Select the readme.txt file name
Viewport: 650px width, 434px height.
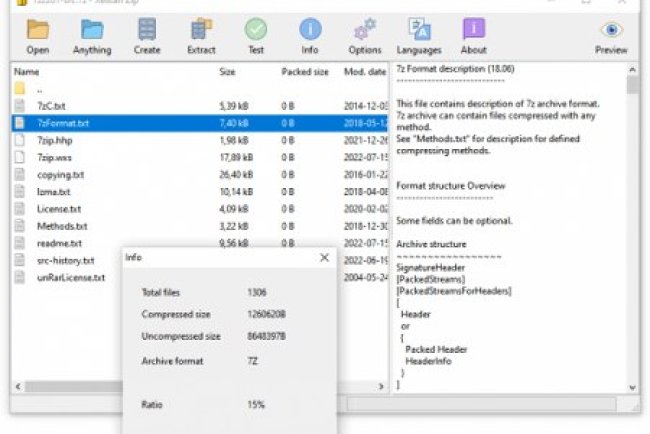pos(59,244)
